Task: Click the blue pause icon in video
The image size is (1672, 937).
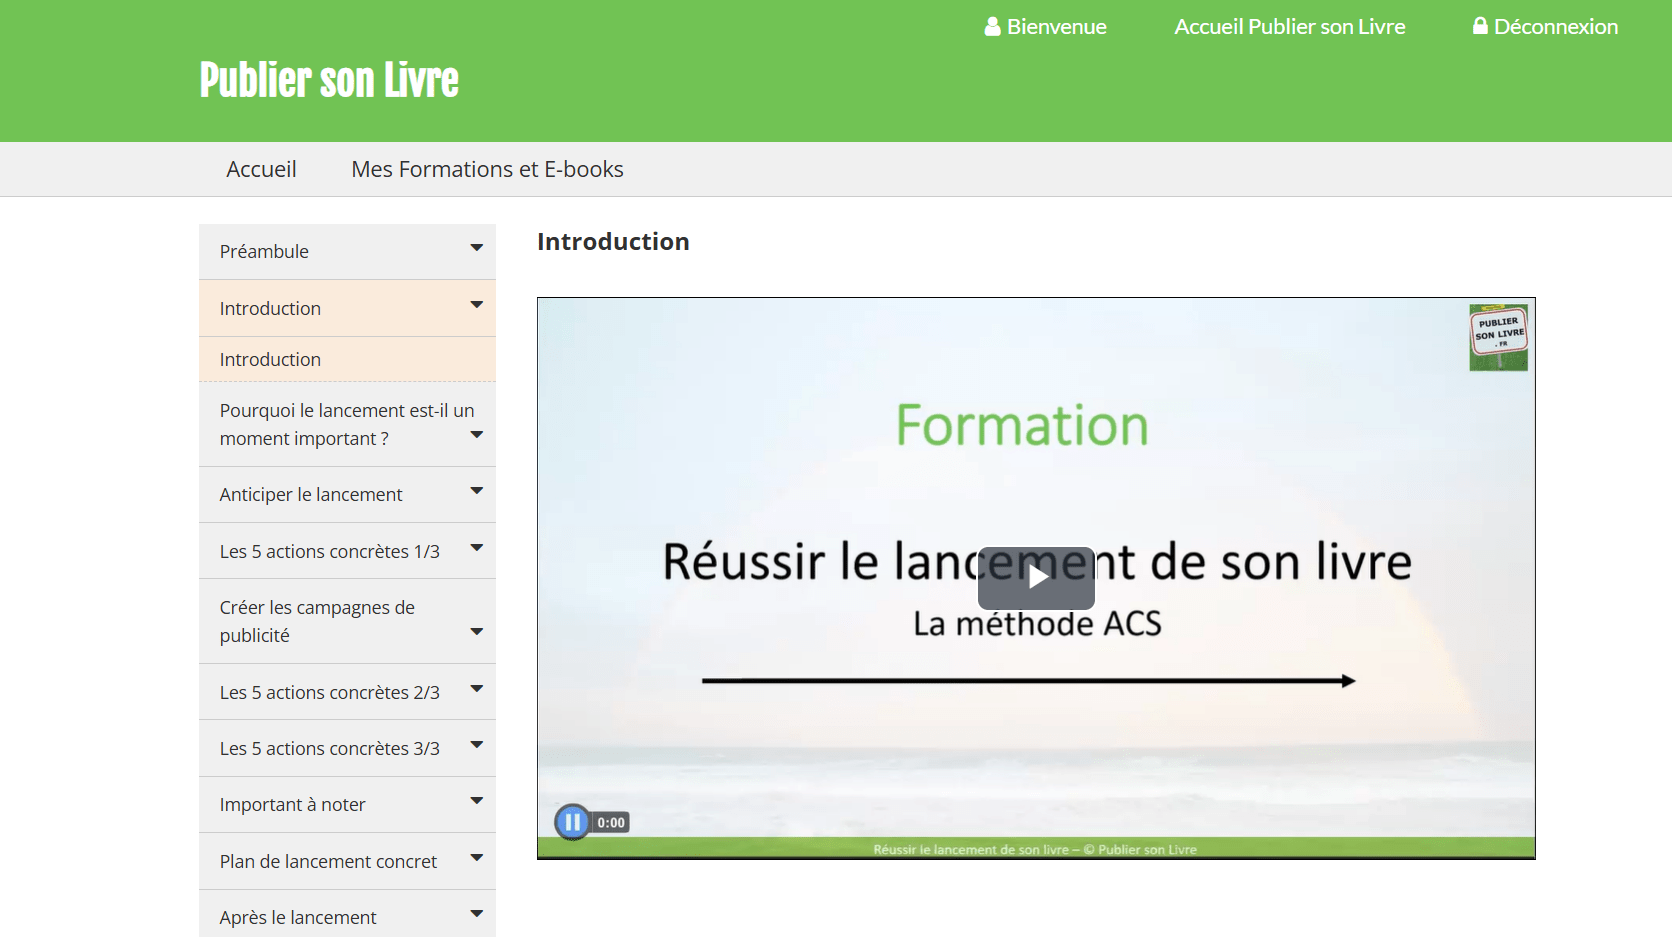Action: click(x=572, y=822)
